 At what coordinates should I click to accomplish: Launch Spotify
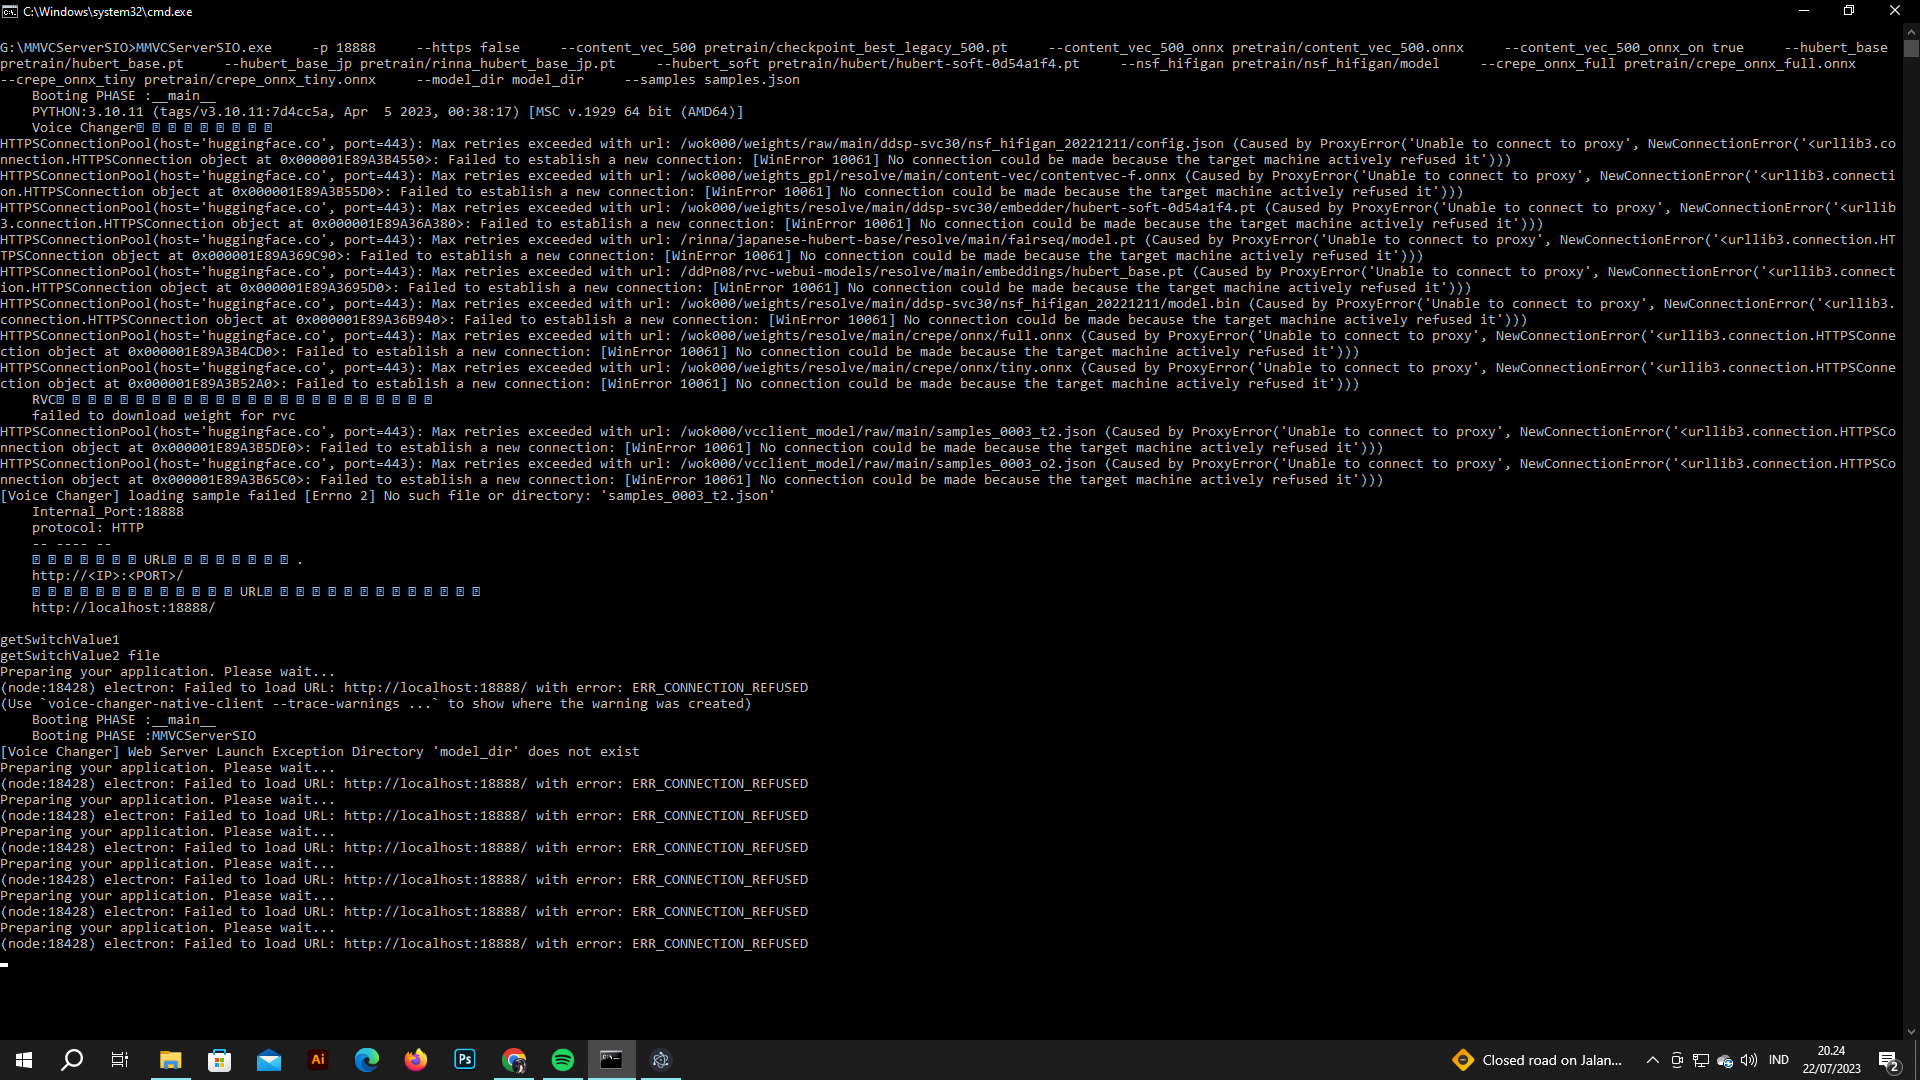coord(562,1059)
